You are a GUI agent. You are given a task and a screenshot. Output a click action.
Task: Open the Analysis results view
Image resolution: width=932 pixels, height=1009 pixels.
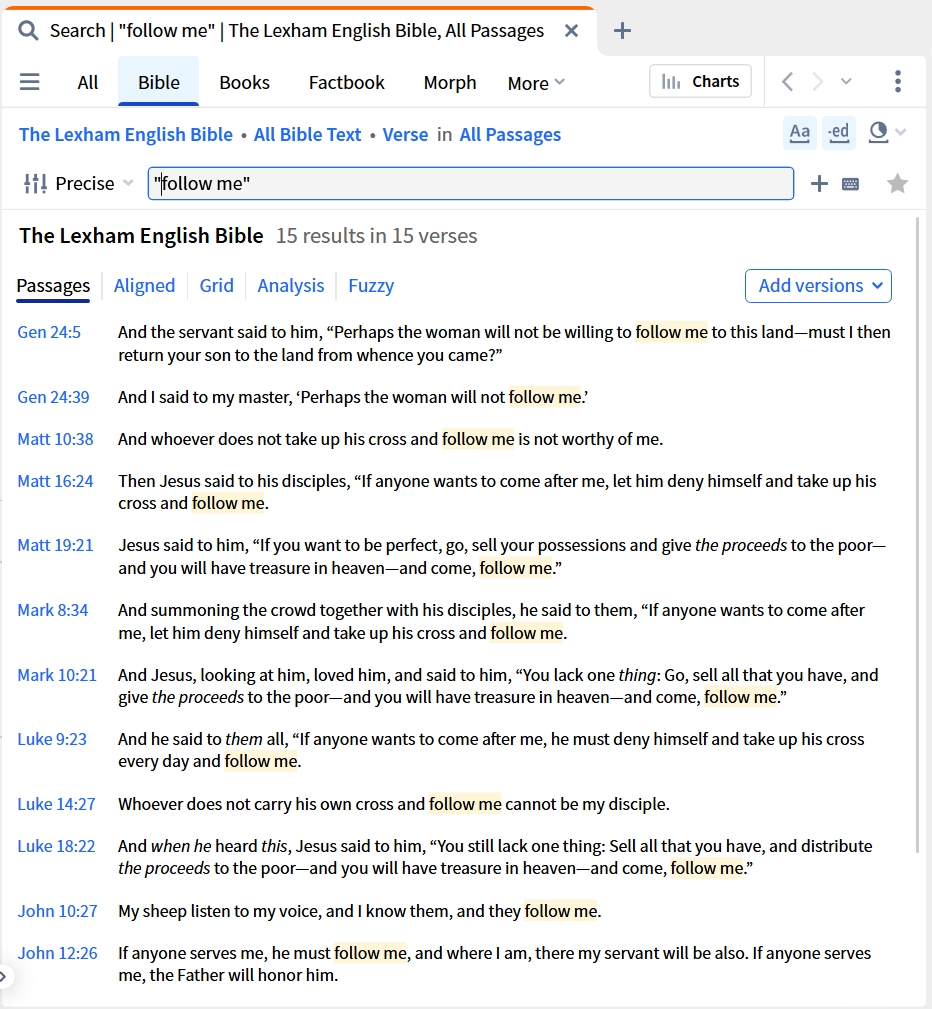point(290,285)
